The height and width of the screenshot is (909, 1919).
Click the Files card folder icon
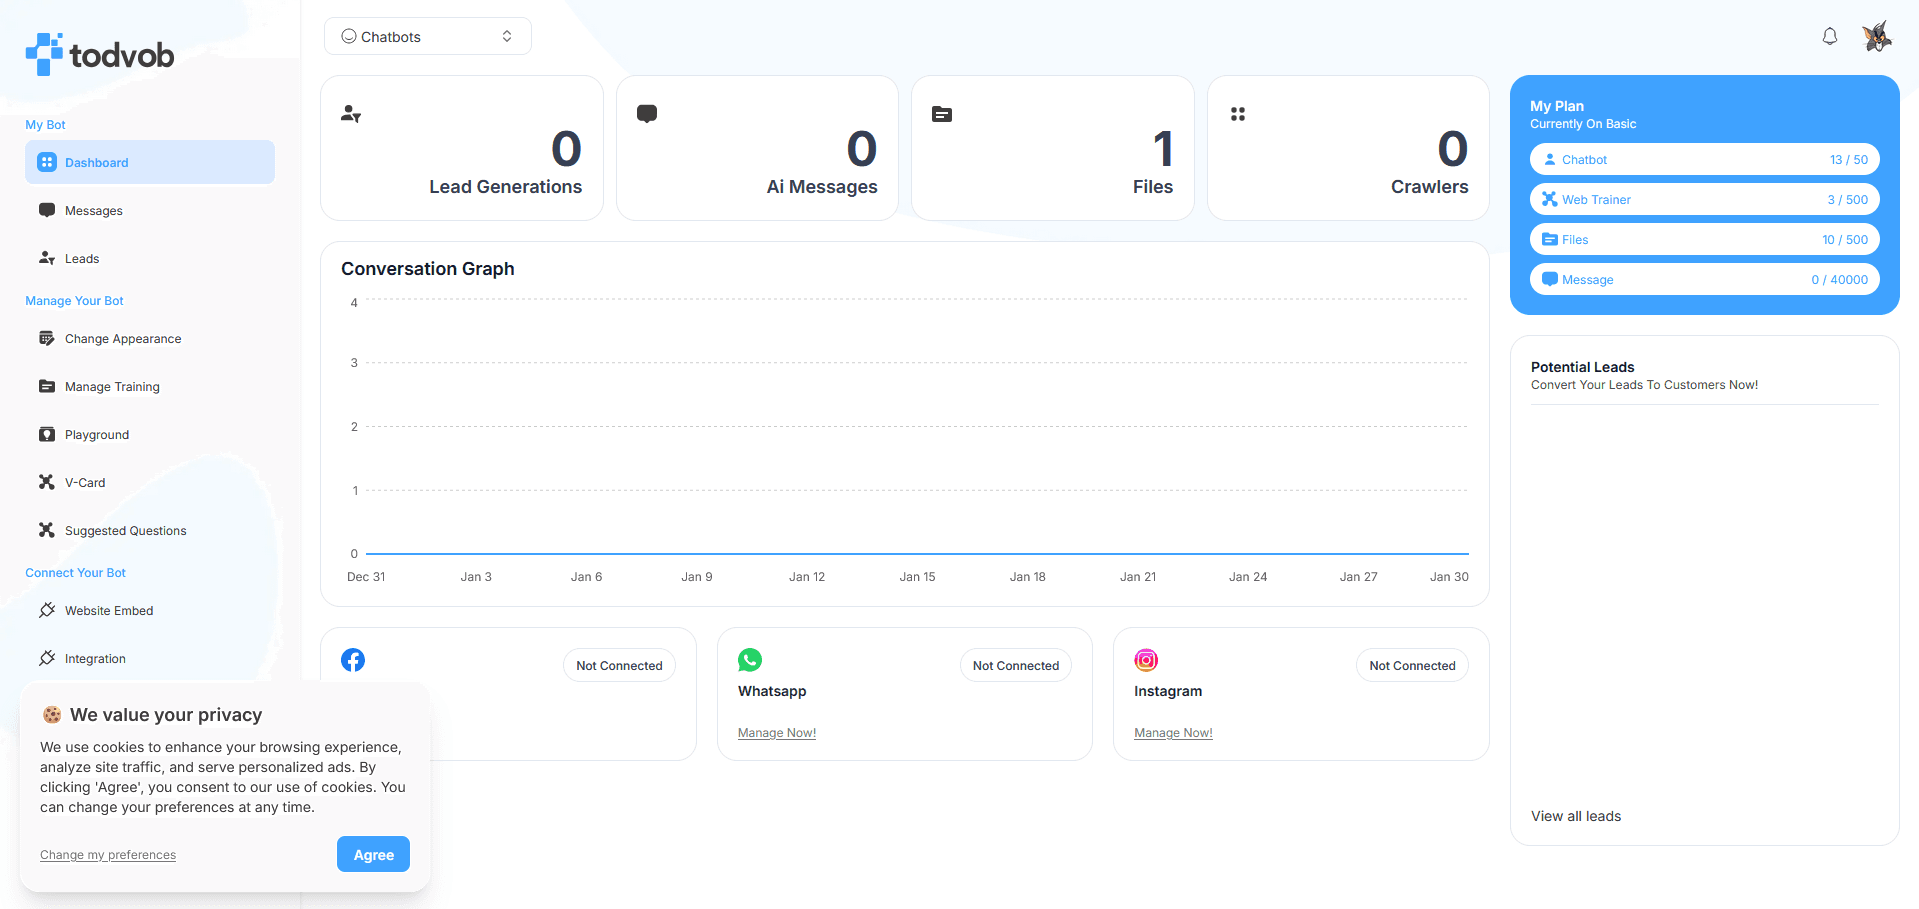coord(942,114)
